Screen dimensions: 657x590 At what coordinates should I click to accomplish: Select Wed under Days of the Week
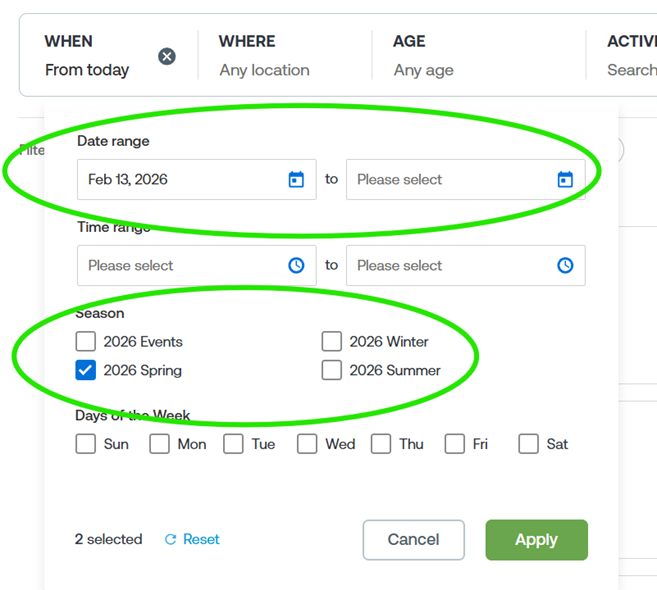(x=307, y=444)
